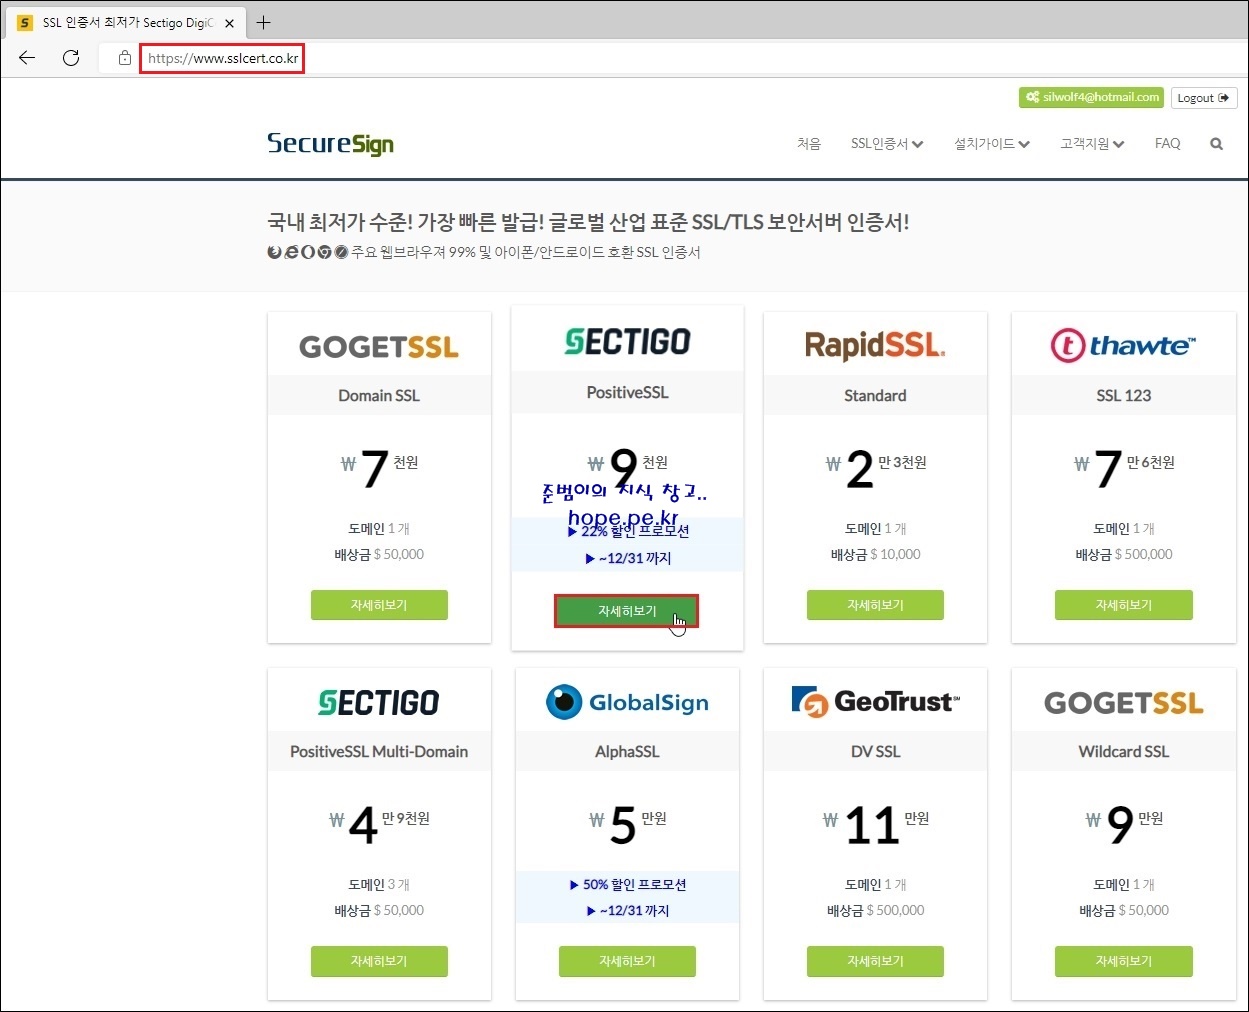Image resolution: width=1249 pixels, height=1012 pixels.
Task: Click 자세히보기 under DV SSL
Action: [875, 961]
